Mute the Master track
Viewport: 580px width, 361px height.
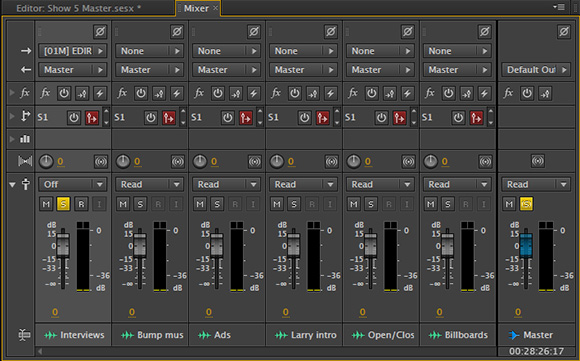click(x=509, y=204)
